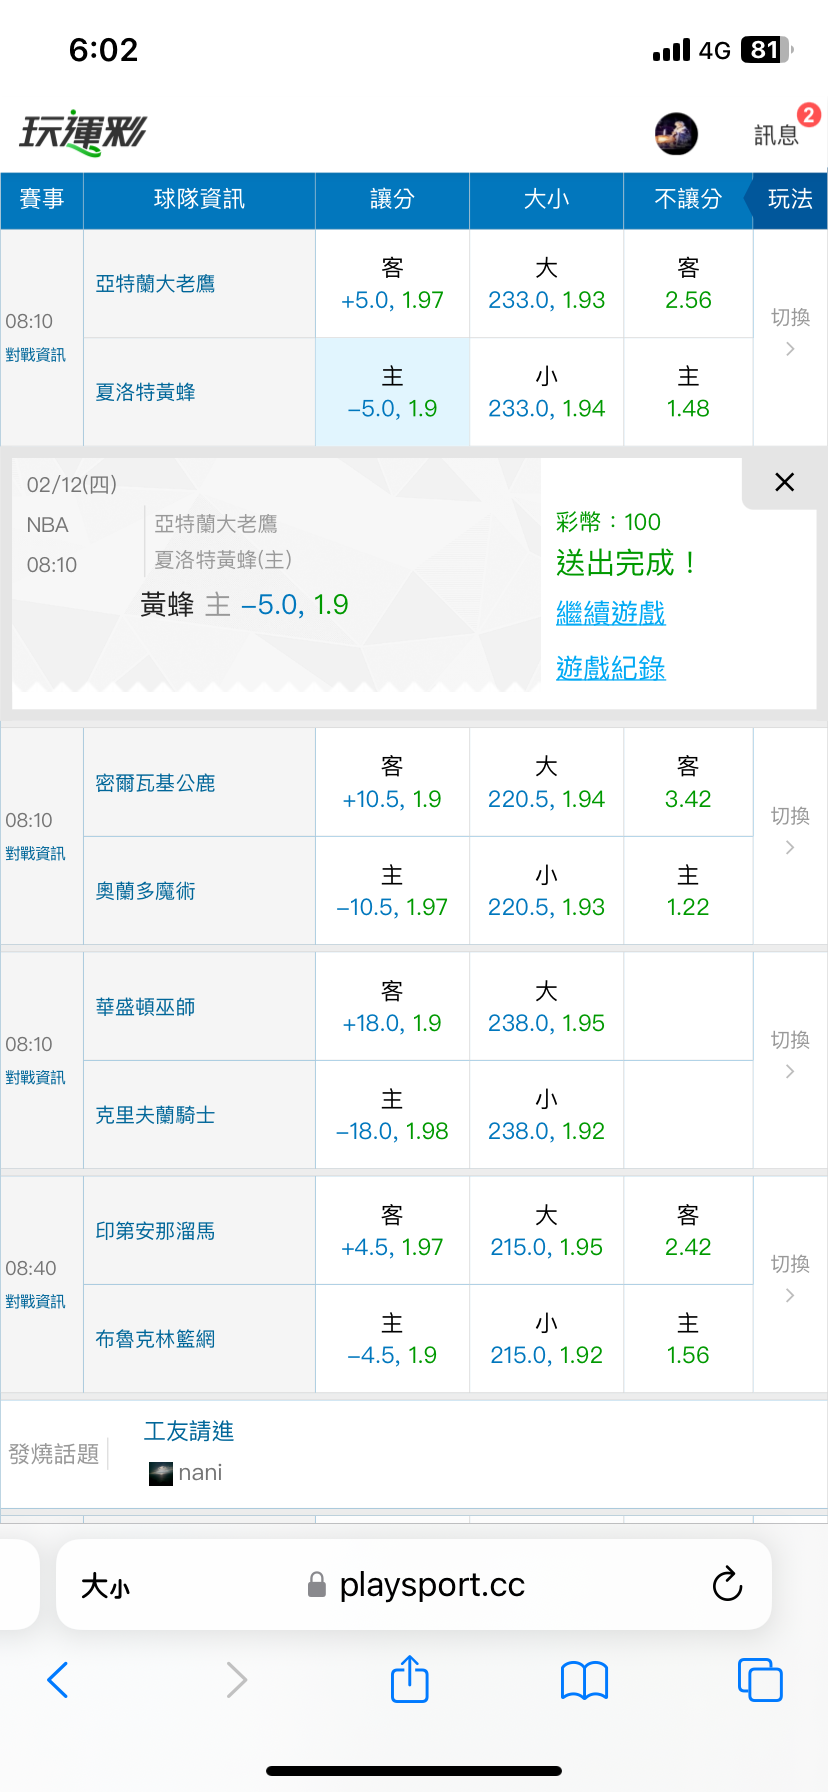Open the 訊息 messages menu
This screenshot has height=1792, width=828.
777,135
